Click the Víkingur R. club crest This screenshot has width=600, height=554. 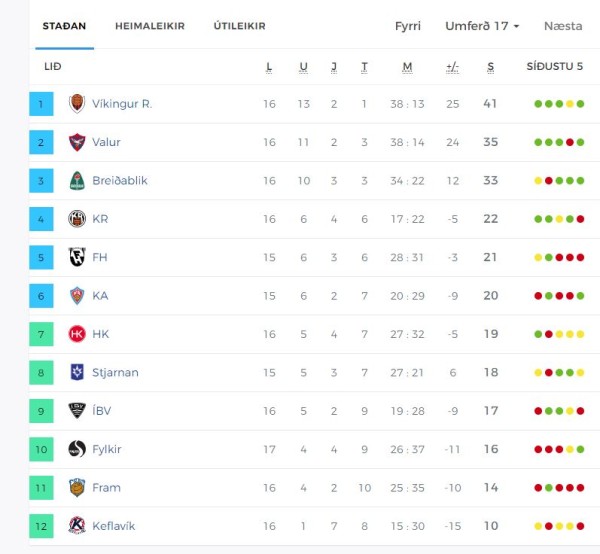(77, 104)
